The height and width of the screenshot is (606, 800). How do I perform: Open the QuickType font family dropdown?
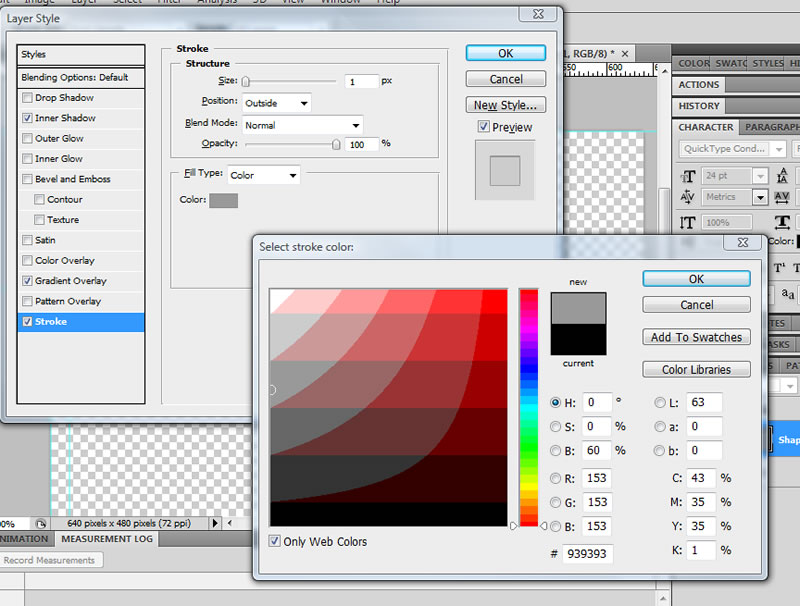733,149
